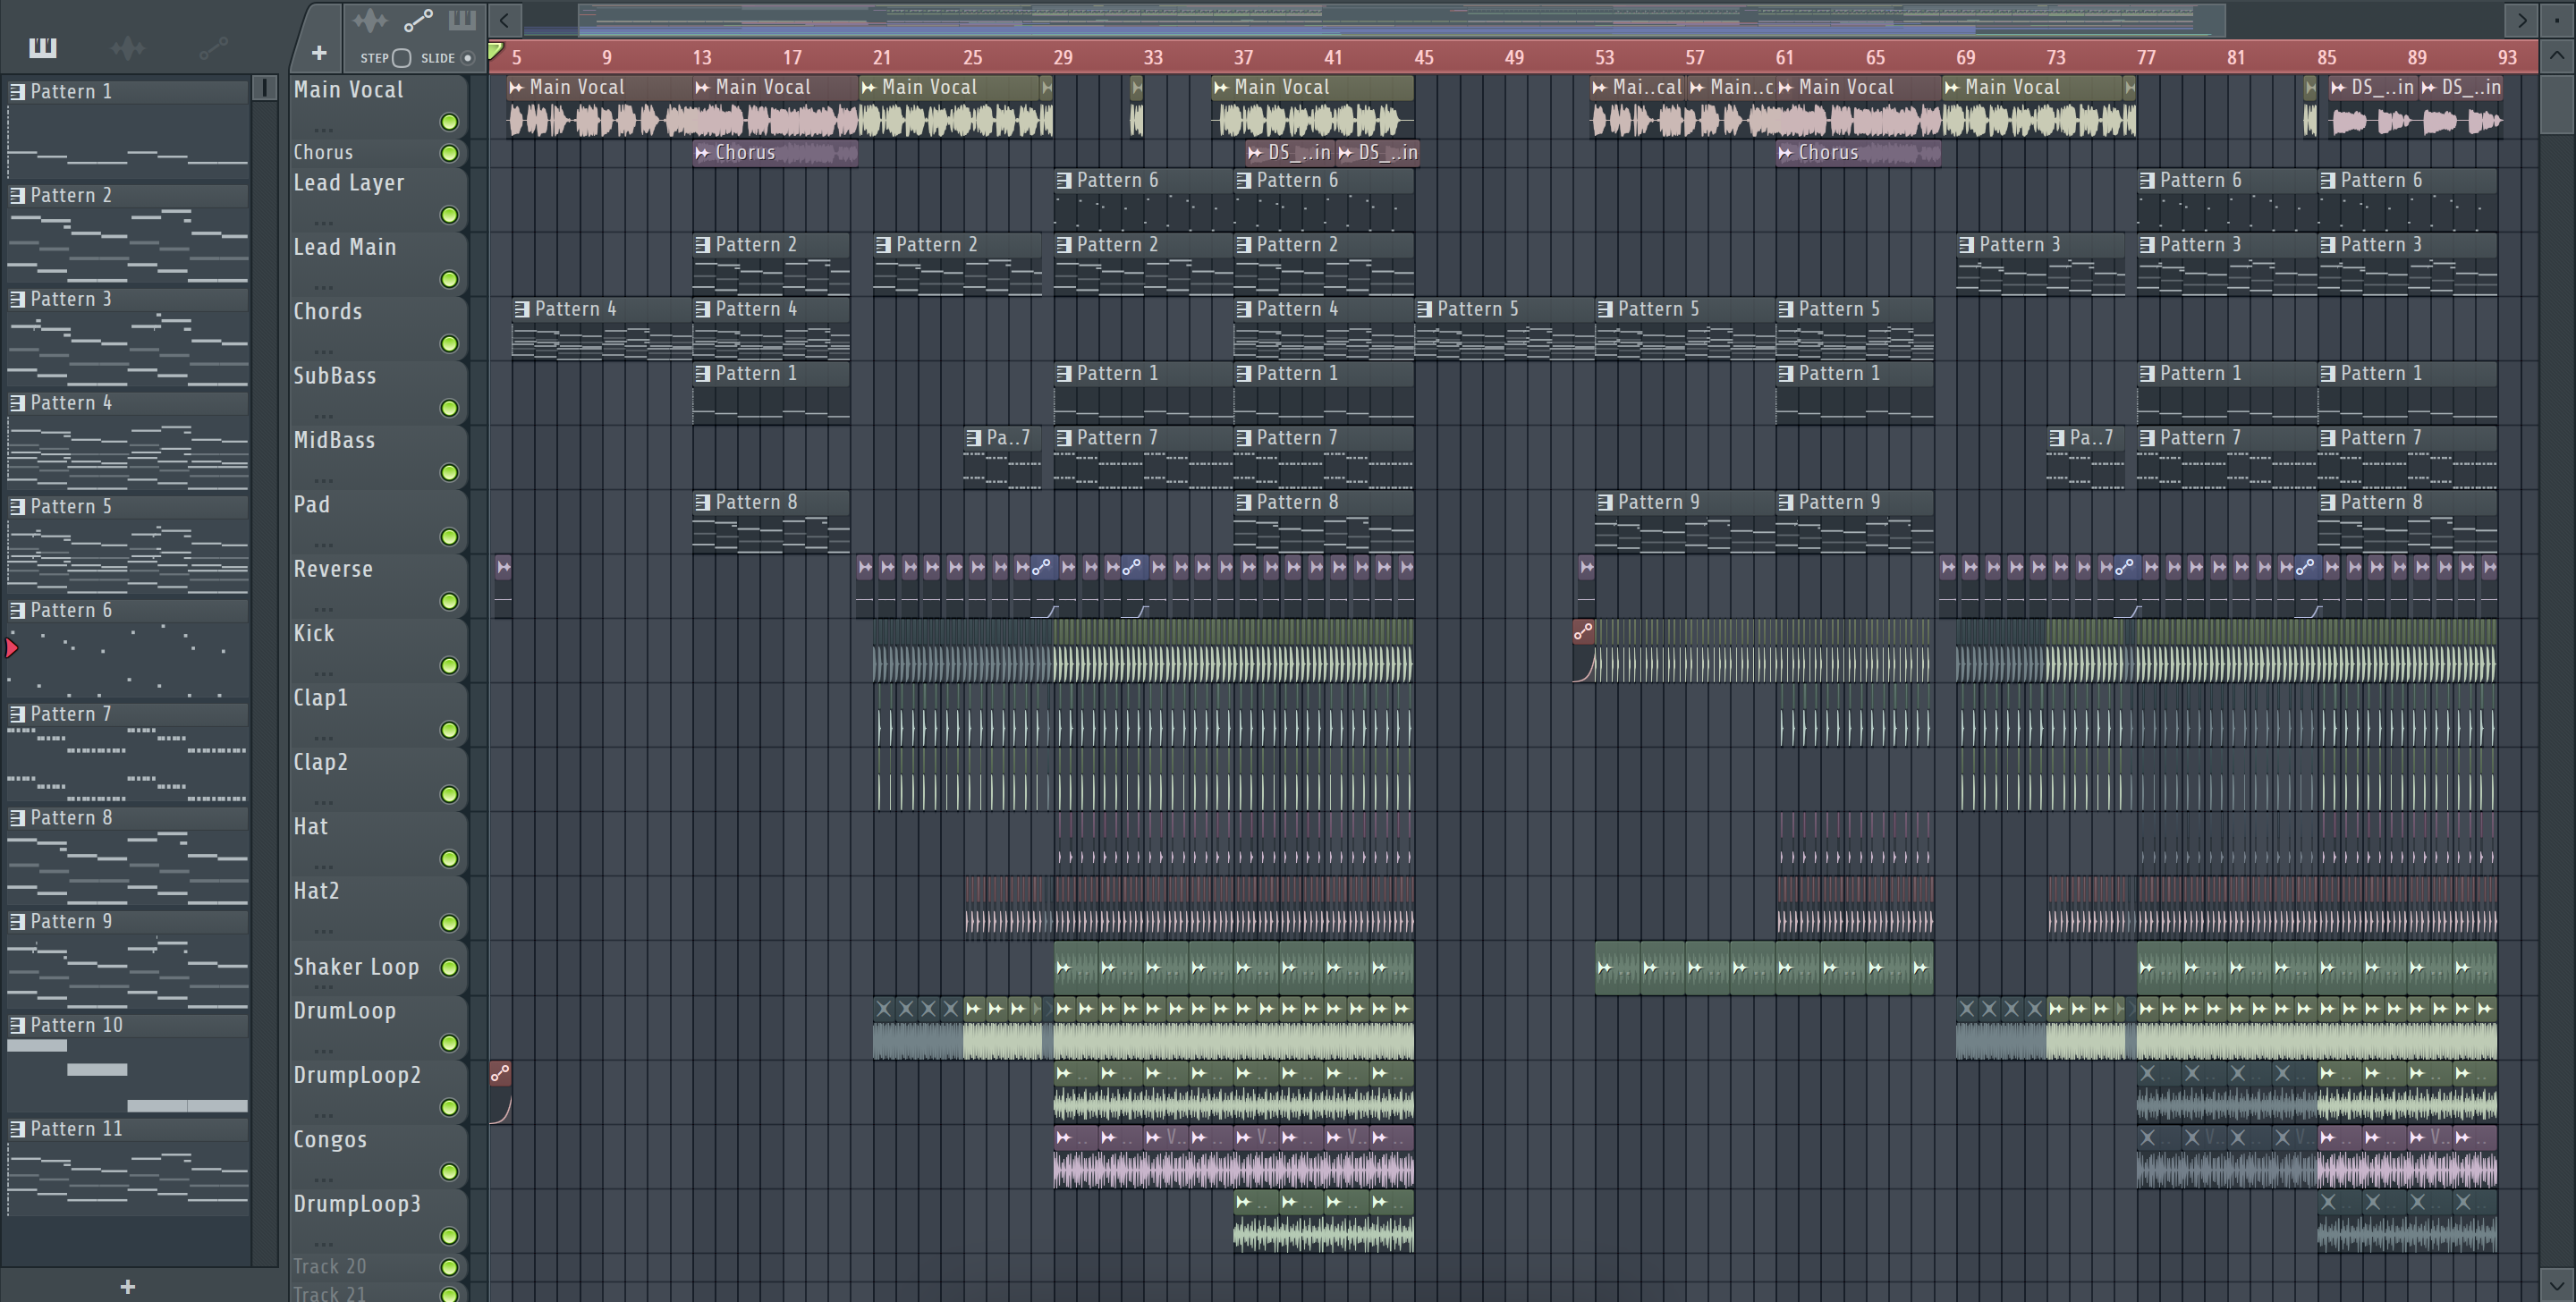Mute the Track 20 row
This screenshot has width=2576, height=1302.
[449, 1268]
